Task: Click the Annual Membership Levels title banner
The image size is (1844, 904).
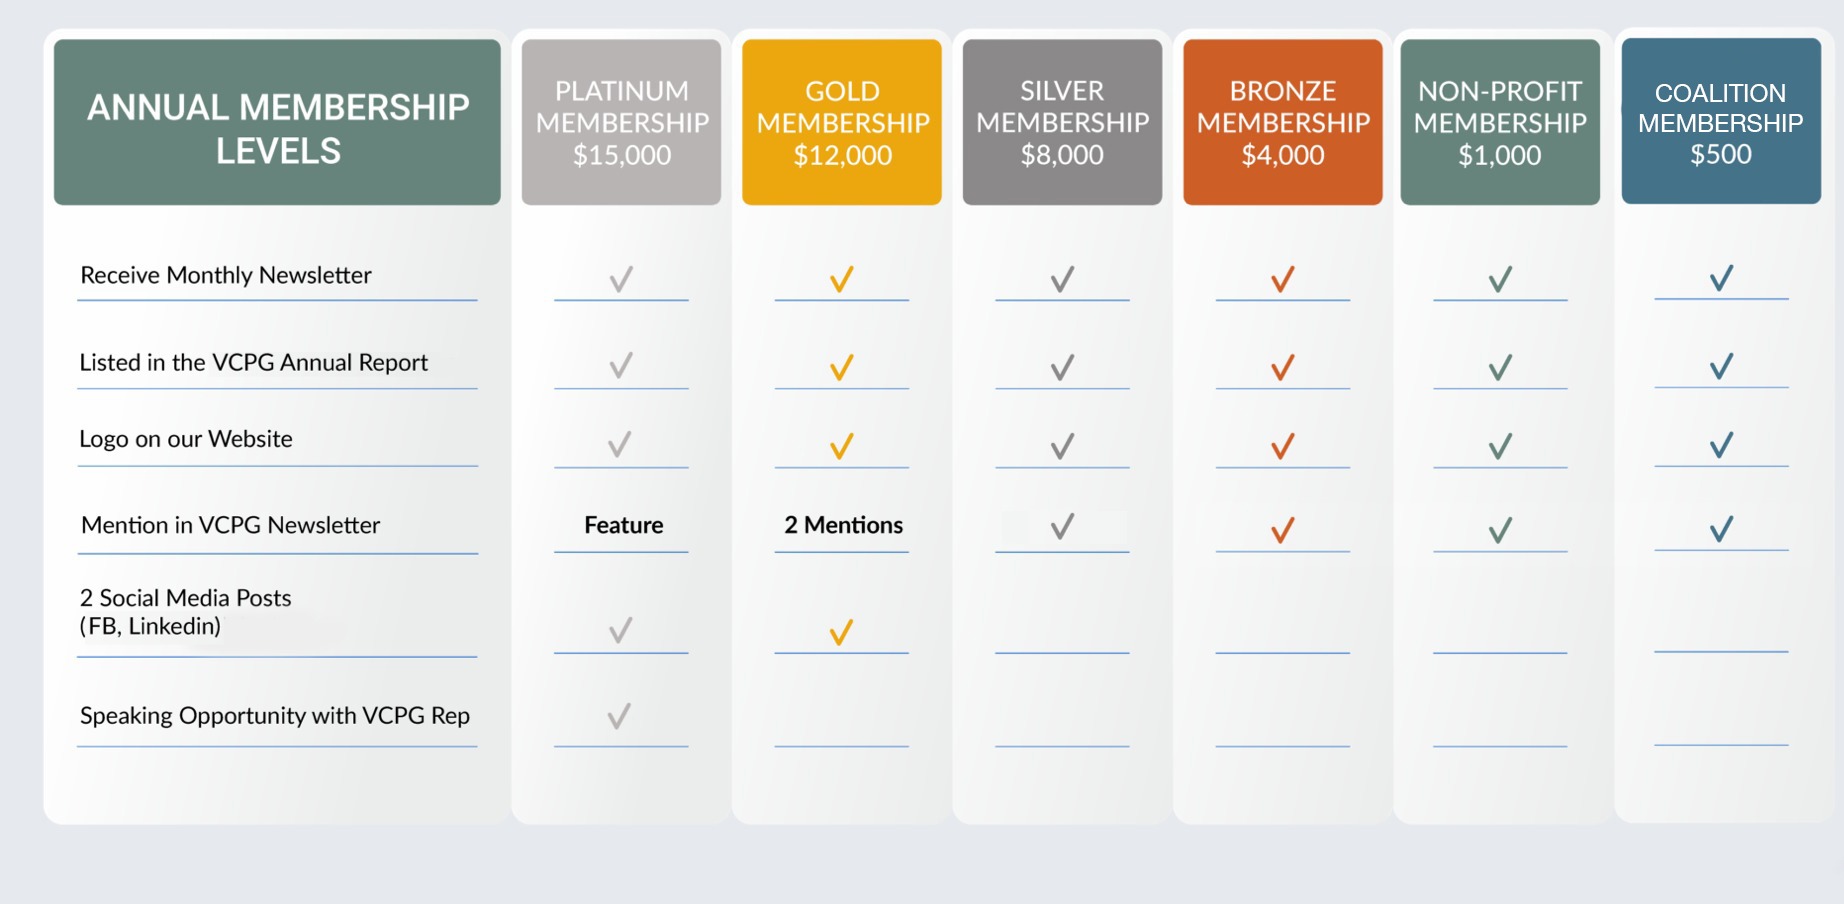Action: point(277,122)
